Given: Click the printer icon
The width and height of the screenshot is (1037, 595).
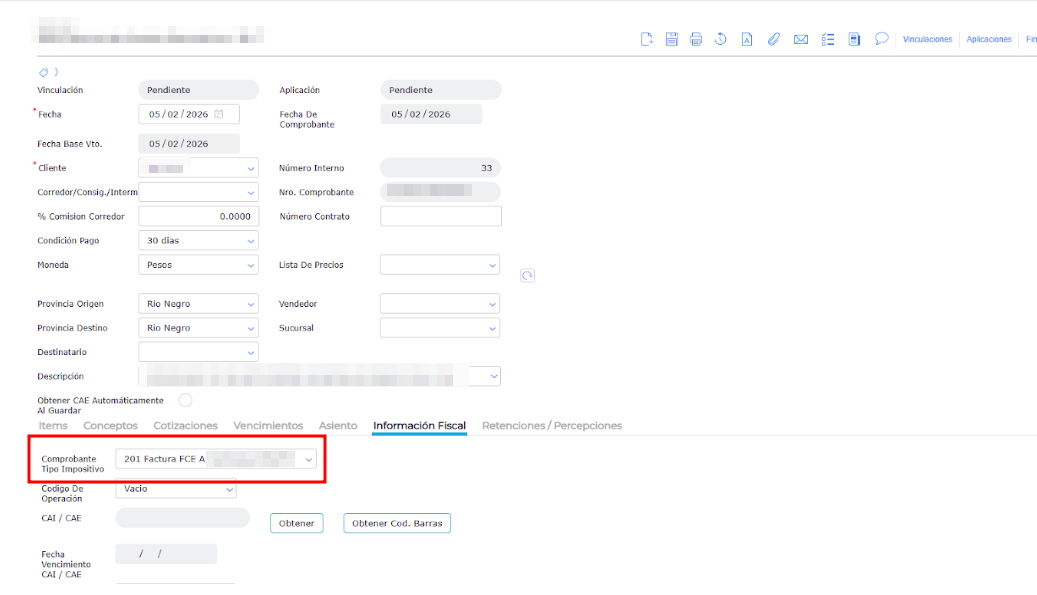Looking at the screenshot, I should point(696,39).
